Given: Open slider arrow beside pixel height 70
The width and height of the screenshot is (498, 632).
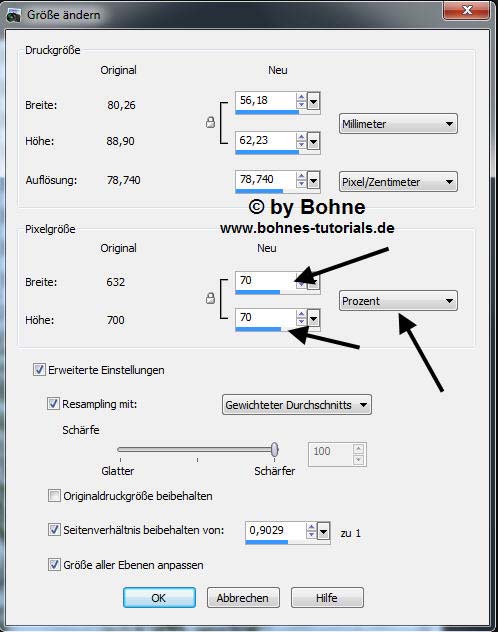Looking at the screenshot, I should pyautogui.click(x=313, y=318).
